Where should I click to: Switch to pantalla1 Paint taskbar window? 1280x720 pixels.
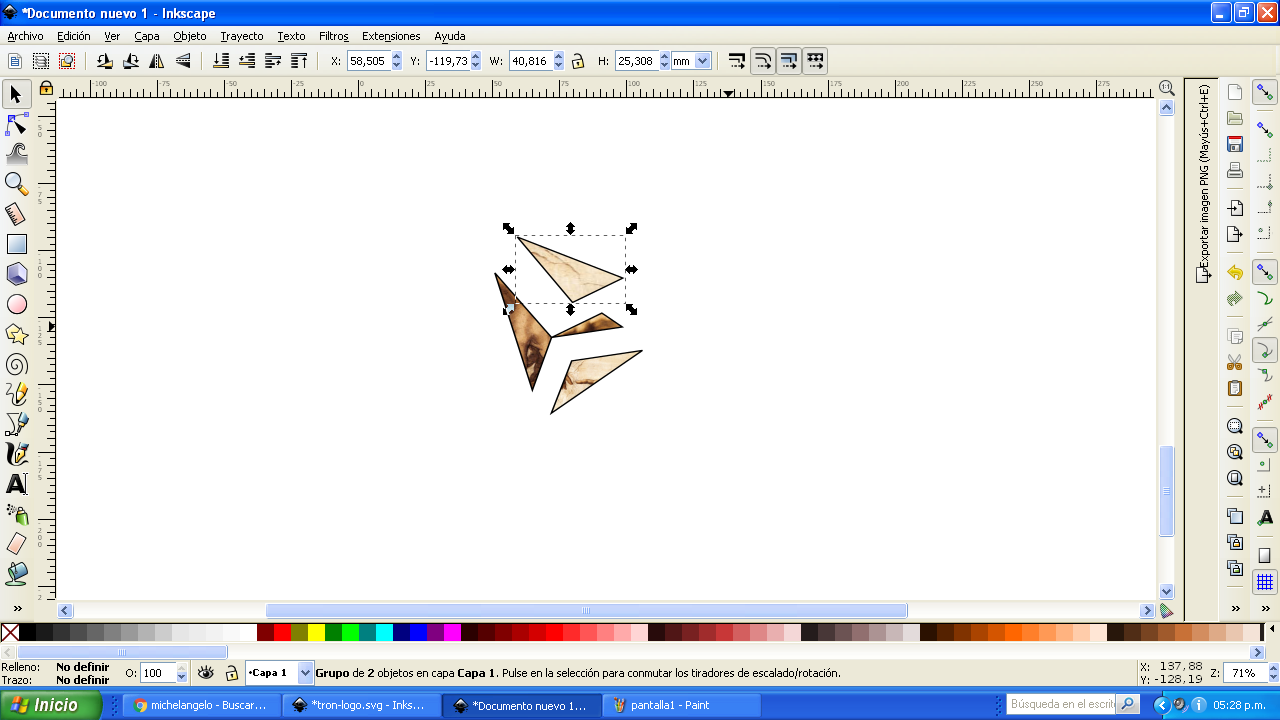(x=681, y=705)
